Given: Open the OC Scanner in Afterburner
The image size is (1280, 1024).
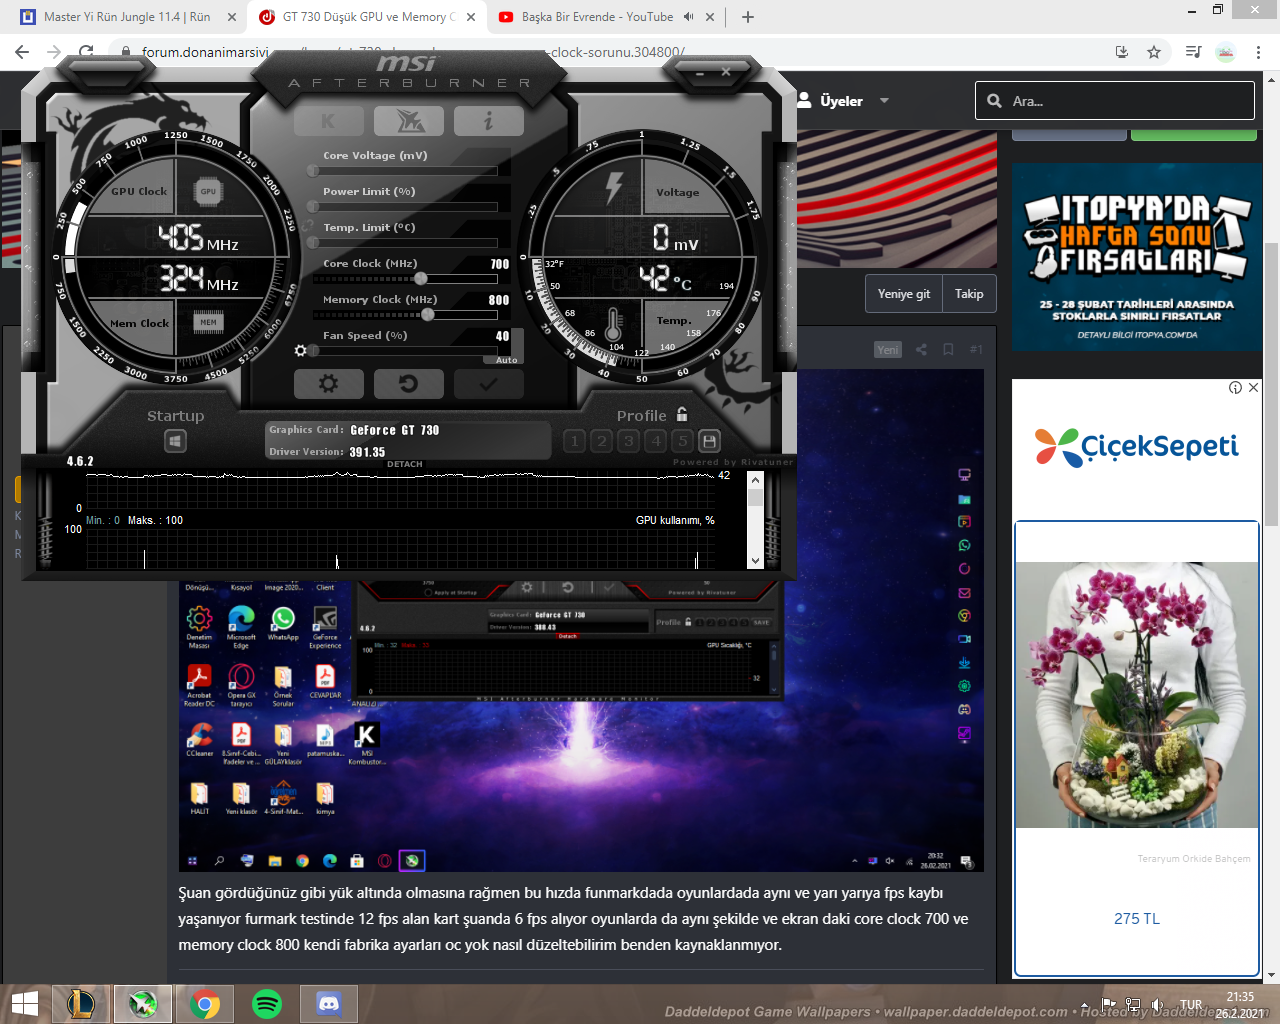Looking at the screenshot, I should 409,121.
